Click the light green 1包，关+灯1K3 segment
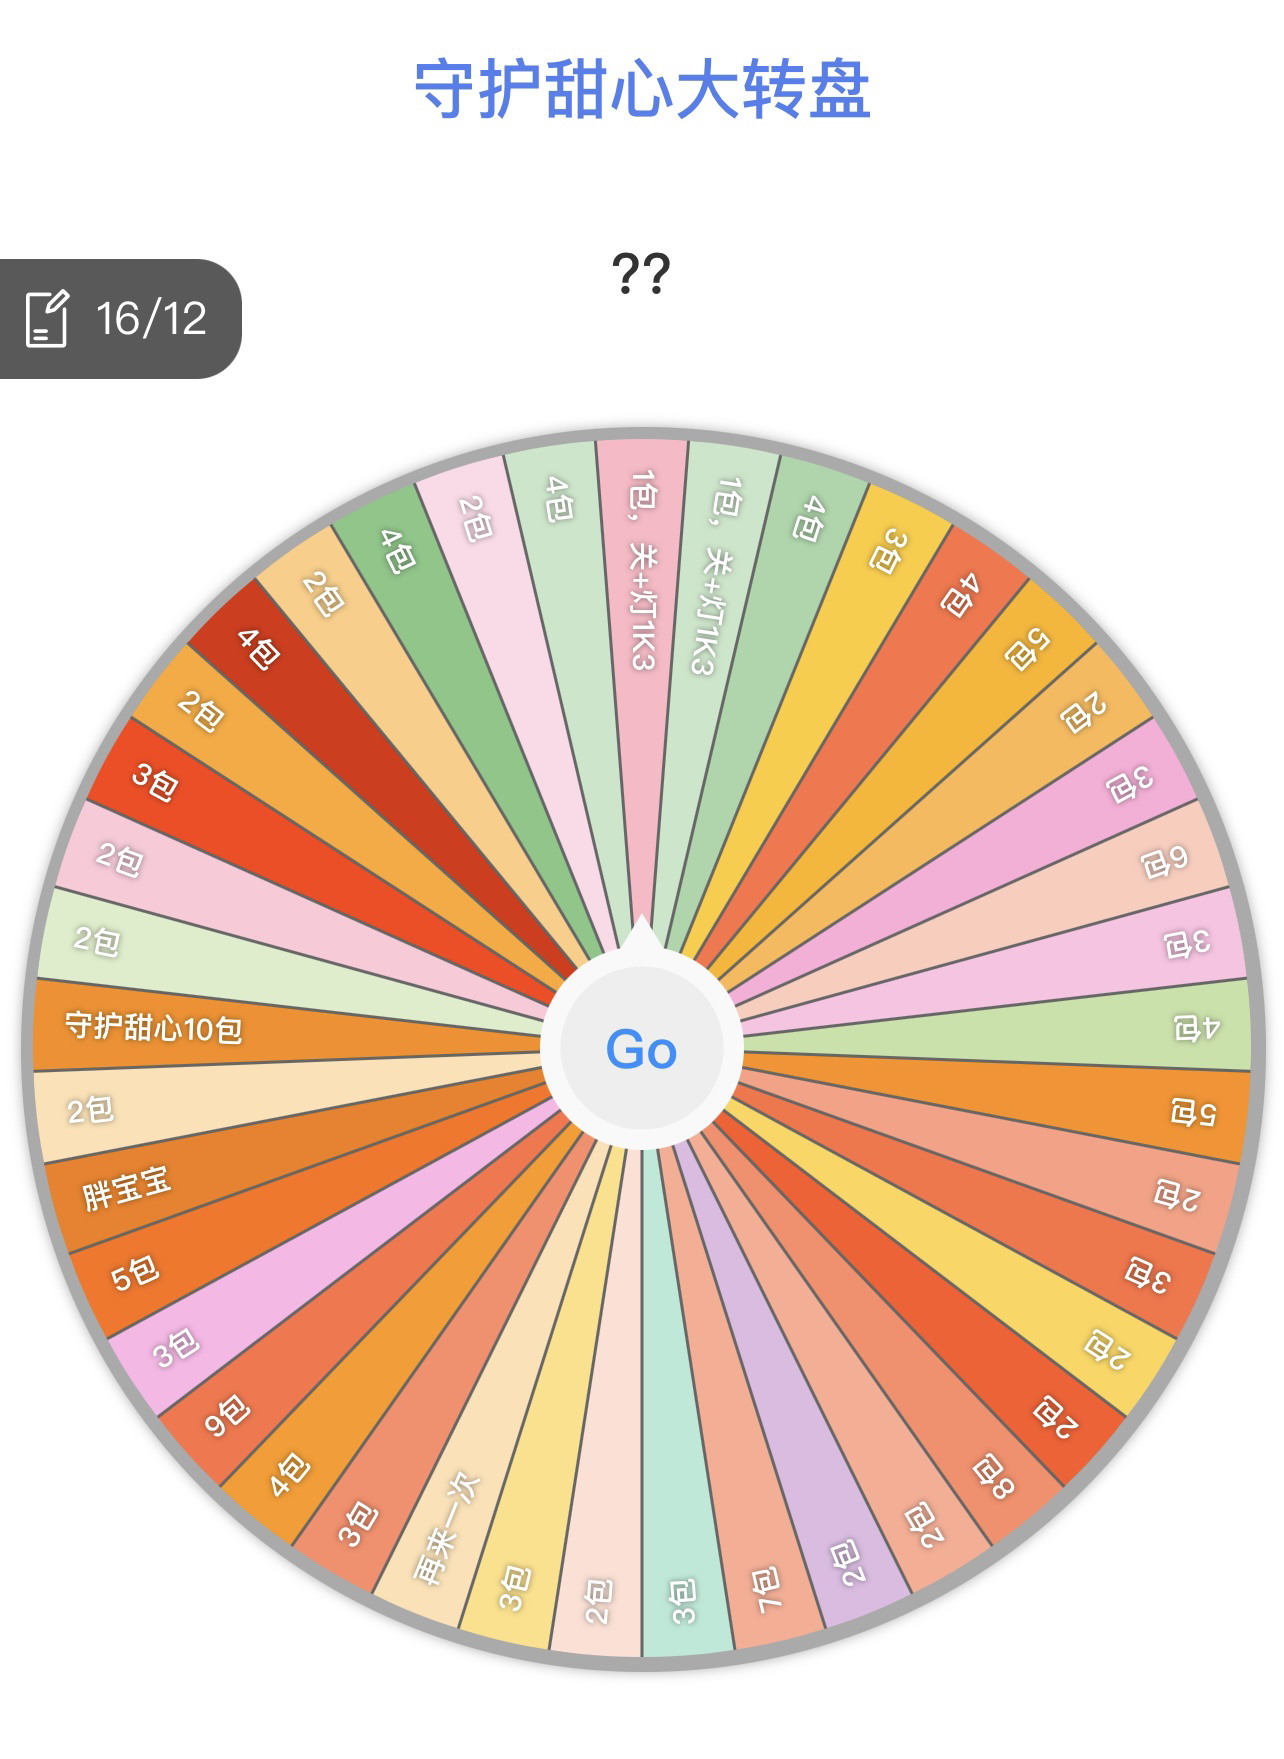The width and height of the screenshot is (1284, 1759). 716,575
